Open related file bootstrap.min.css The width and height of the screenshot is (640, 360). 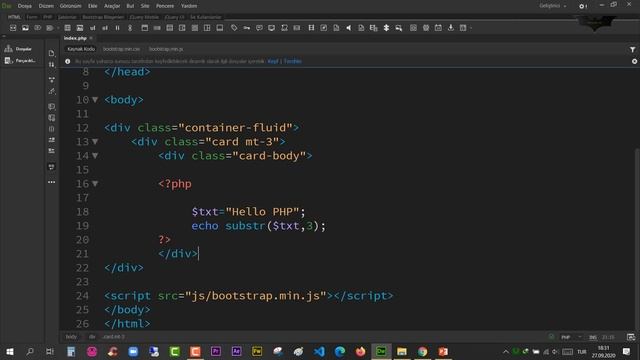click(121, 49)
